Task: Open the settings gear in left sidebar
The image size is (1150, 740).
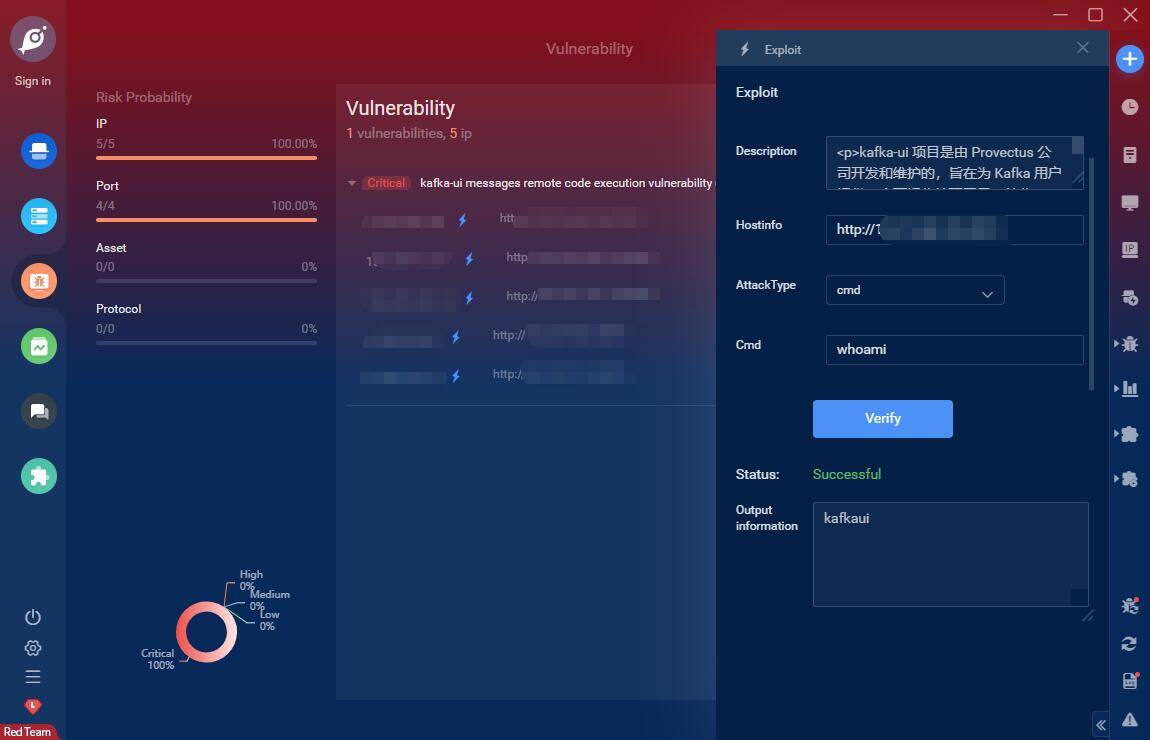Action: (x=33, y=648)
